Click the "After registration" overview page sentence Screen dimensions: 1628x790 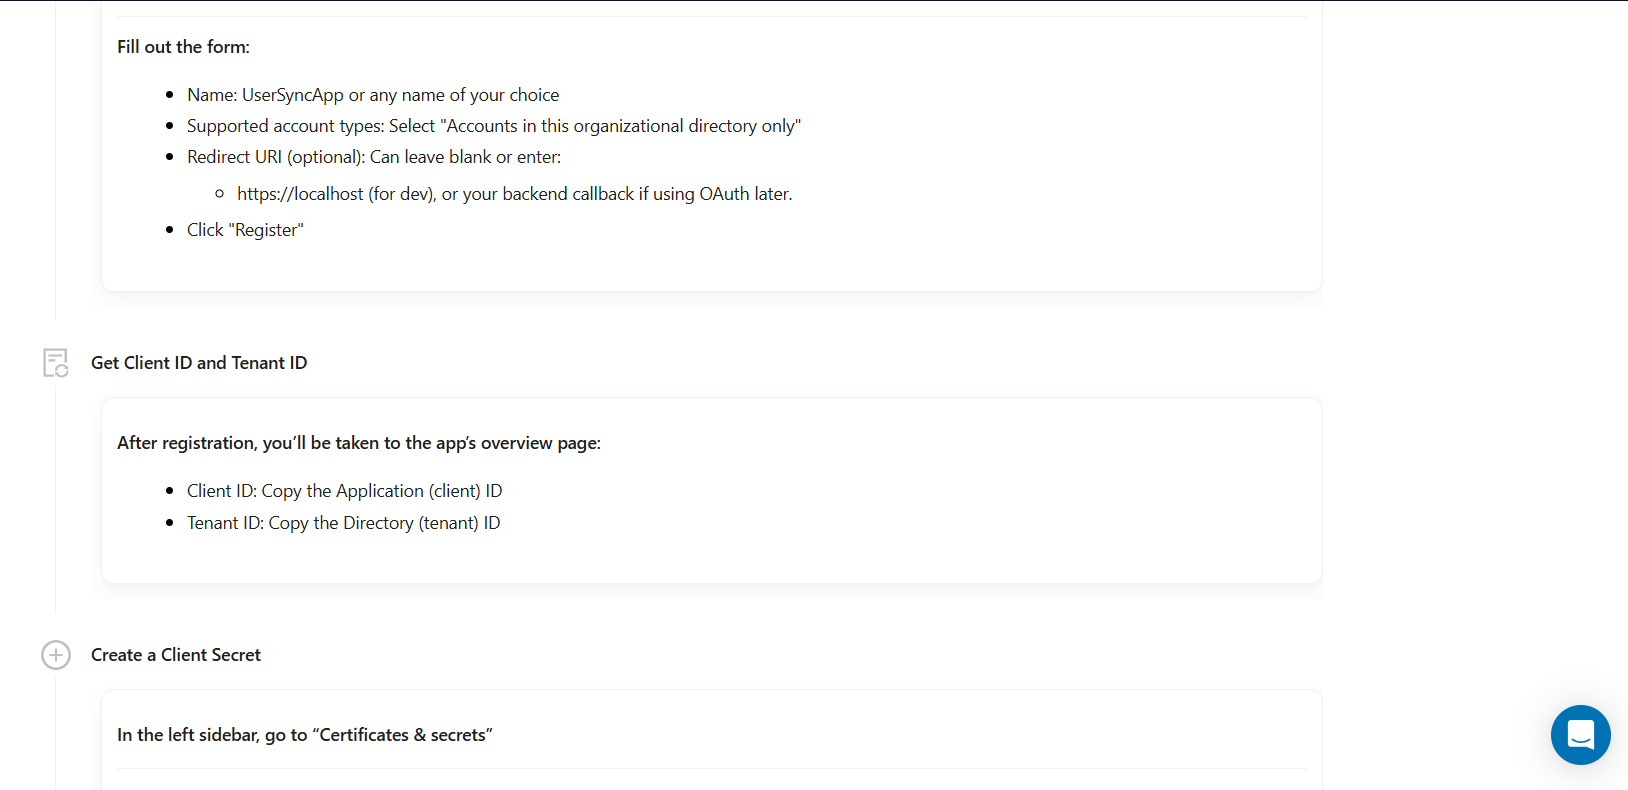point(359,443)
